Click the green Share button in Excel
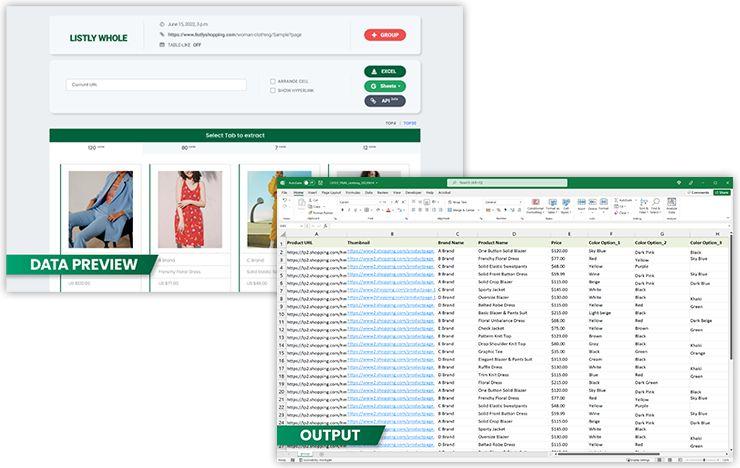The image size is (740, 468). (722, 192)
